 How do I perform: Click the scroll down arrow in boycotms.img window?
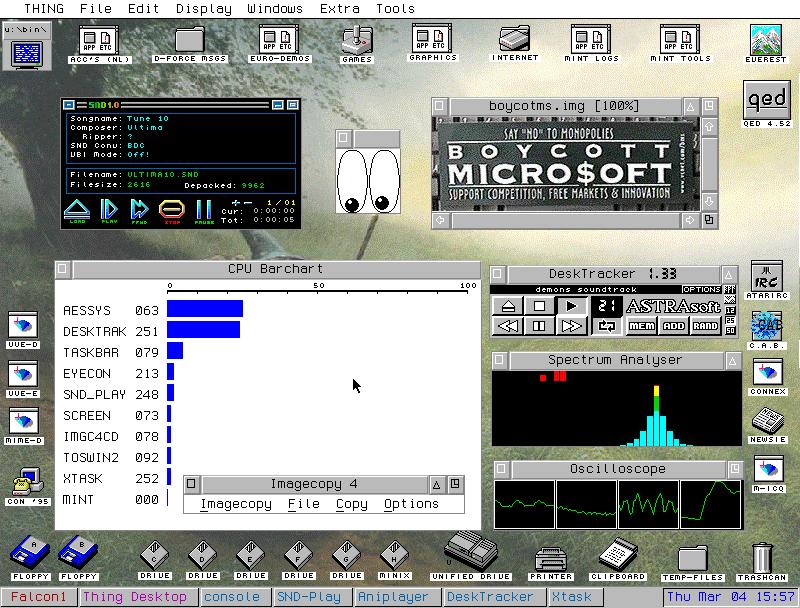pos(709,201)
